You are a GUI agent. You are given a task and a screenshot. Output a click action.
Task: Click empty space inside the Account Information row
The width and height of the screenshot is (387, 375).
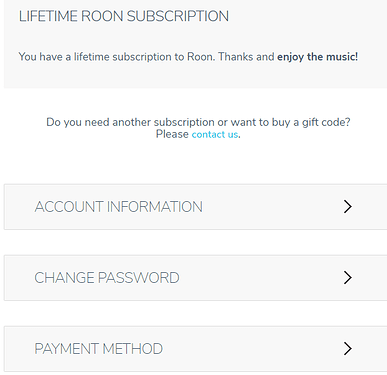pyautogui.click(x=273, y=207)
